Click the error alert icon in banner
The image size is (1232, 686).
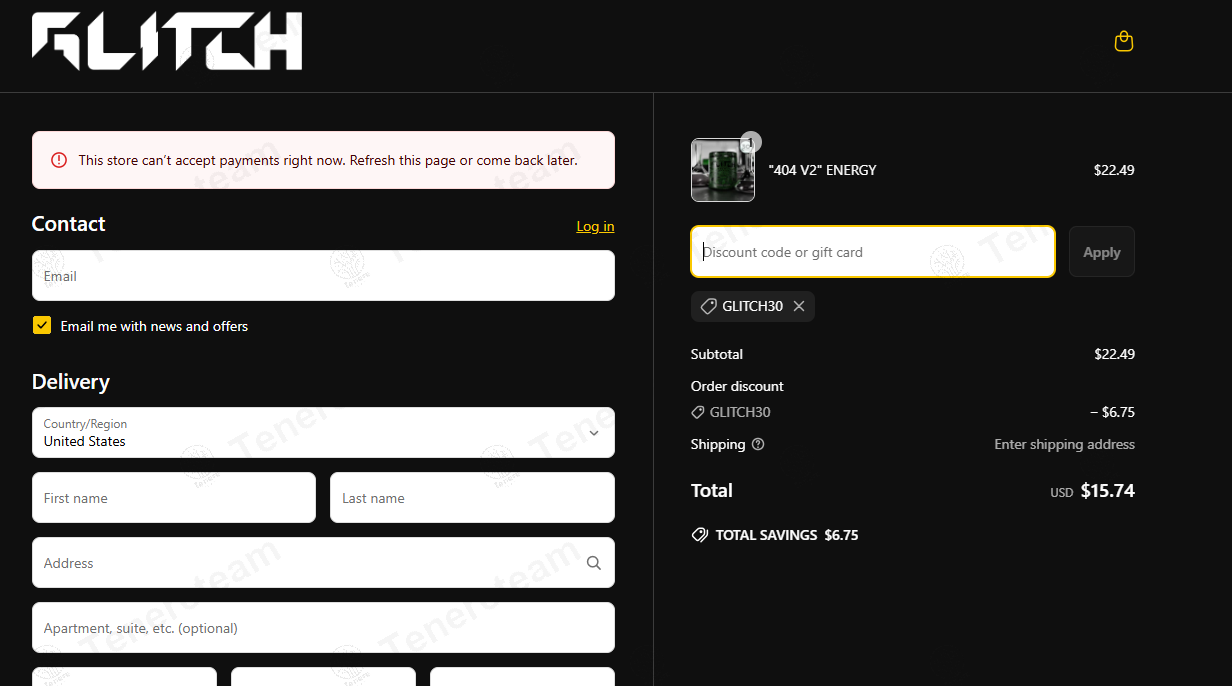(x=59, y=160)
